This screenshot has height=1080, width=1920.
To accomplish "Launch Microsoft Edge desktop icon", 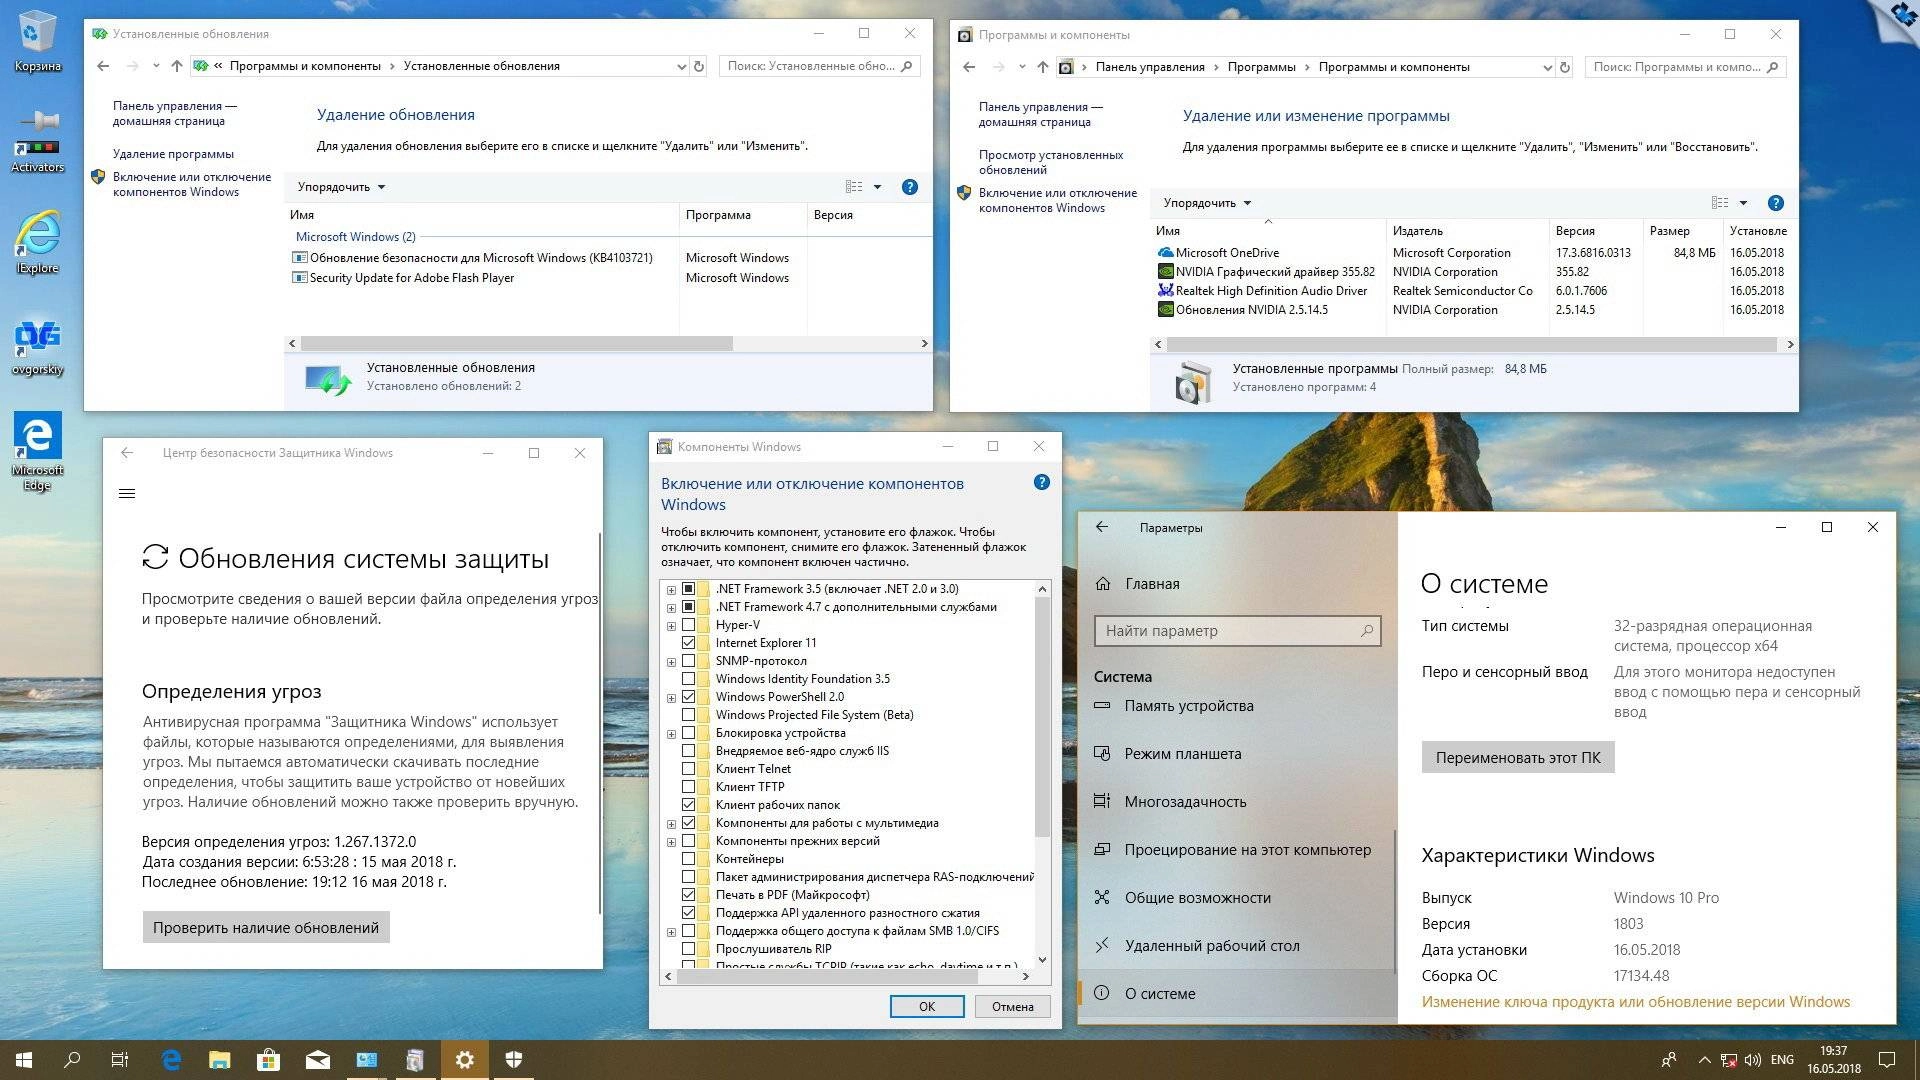I will [x=37, y=451].
